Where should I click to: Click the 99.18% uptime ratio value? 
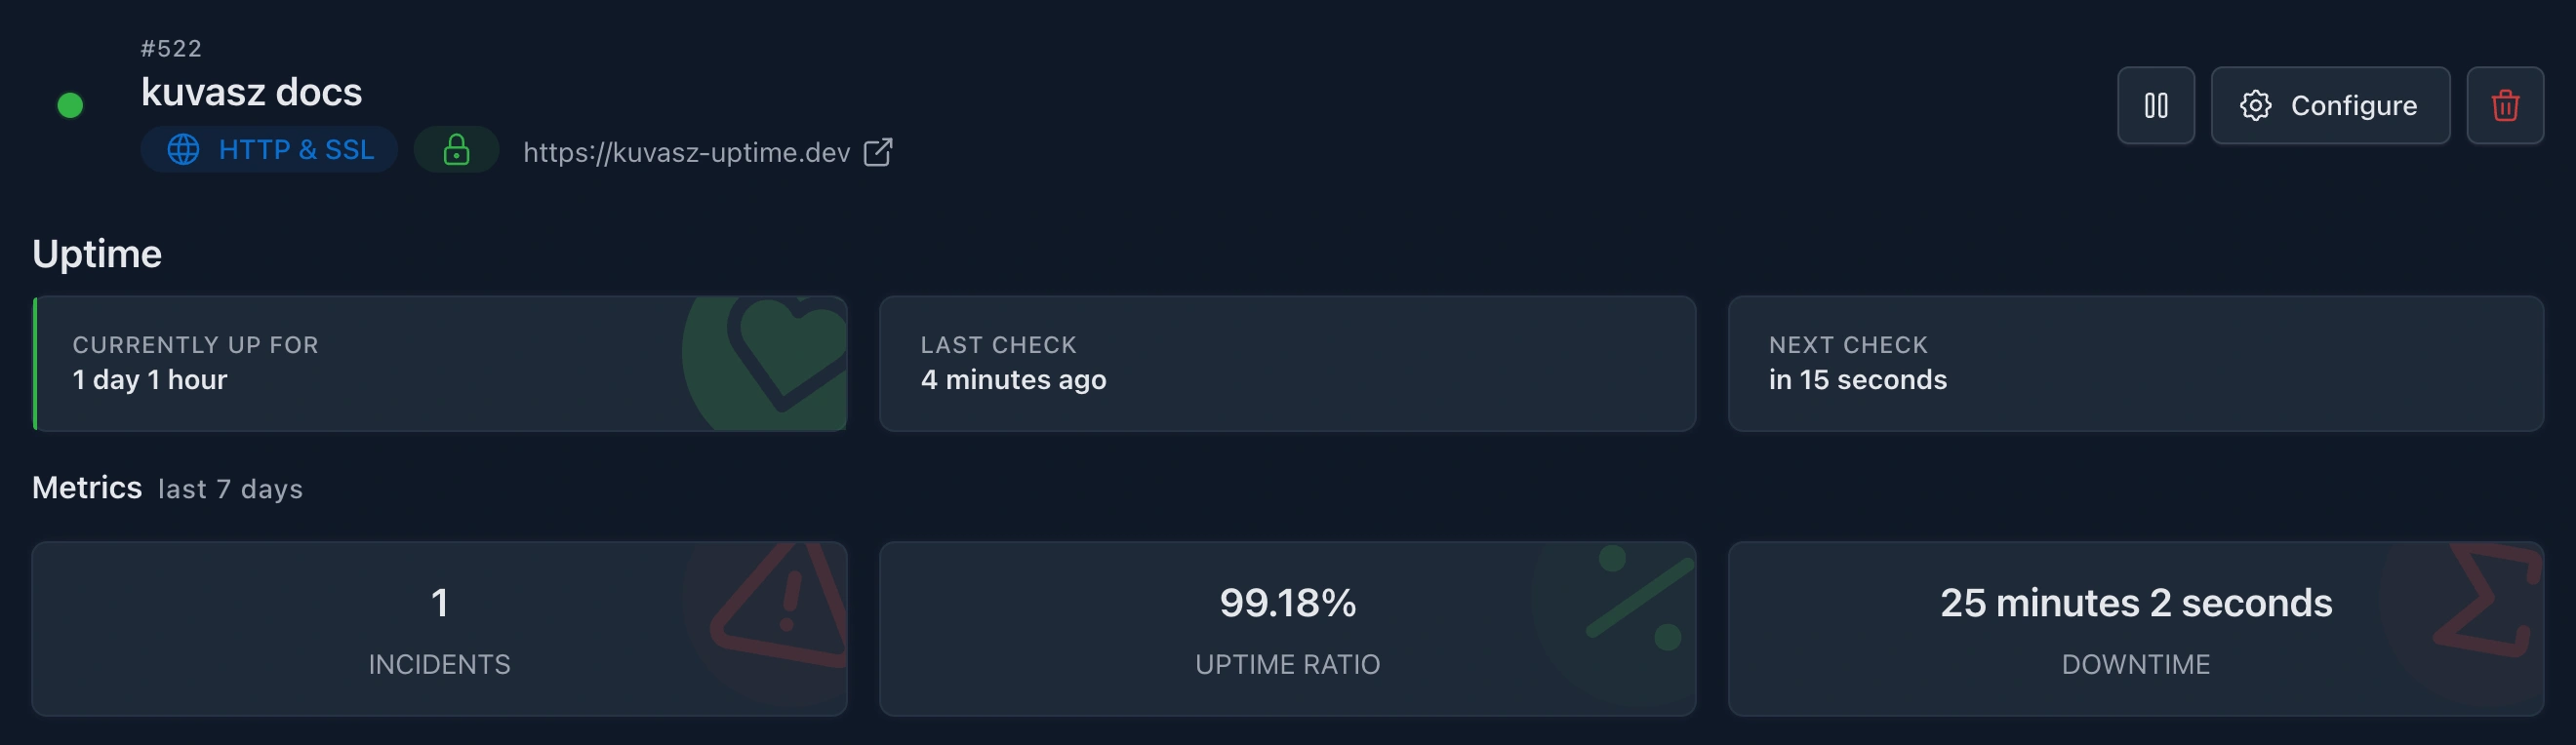(x=1287, y=603)
